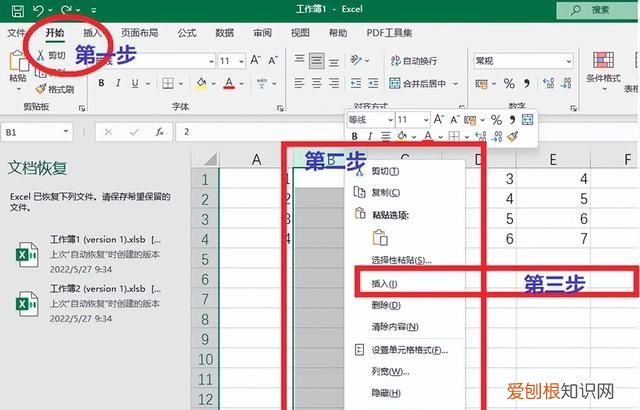
Task: Click the comma style icon in ribbon
Action: [x=527, y=84]
